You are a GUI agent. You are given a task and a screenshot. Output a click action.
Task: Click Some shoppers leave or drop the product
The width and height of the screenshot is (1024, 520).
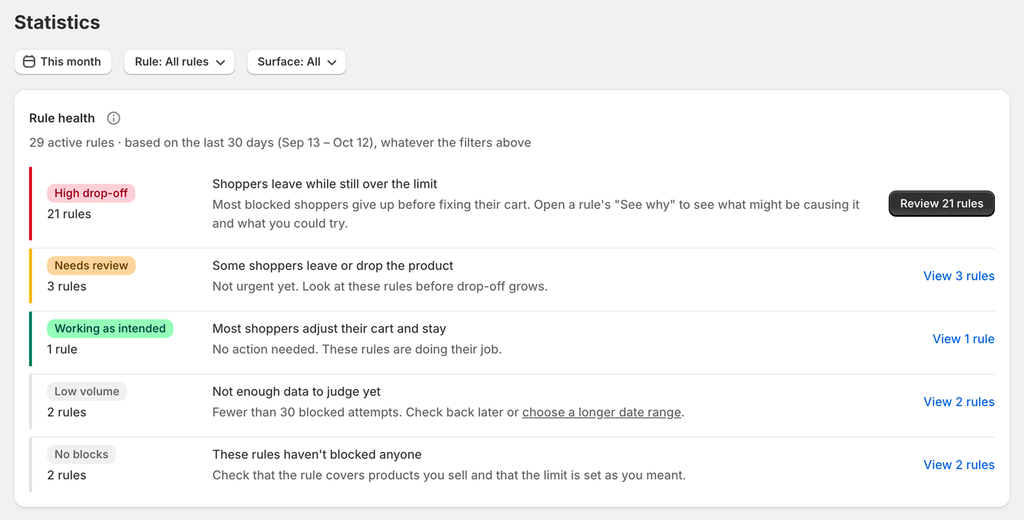click(x=332, y=266)
